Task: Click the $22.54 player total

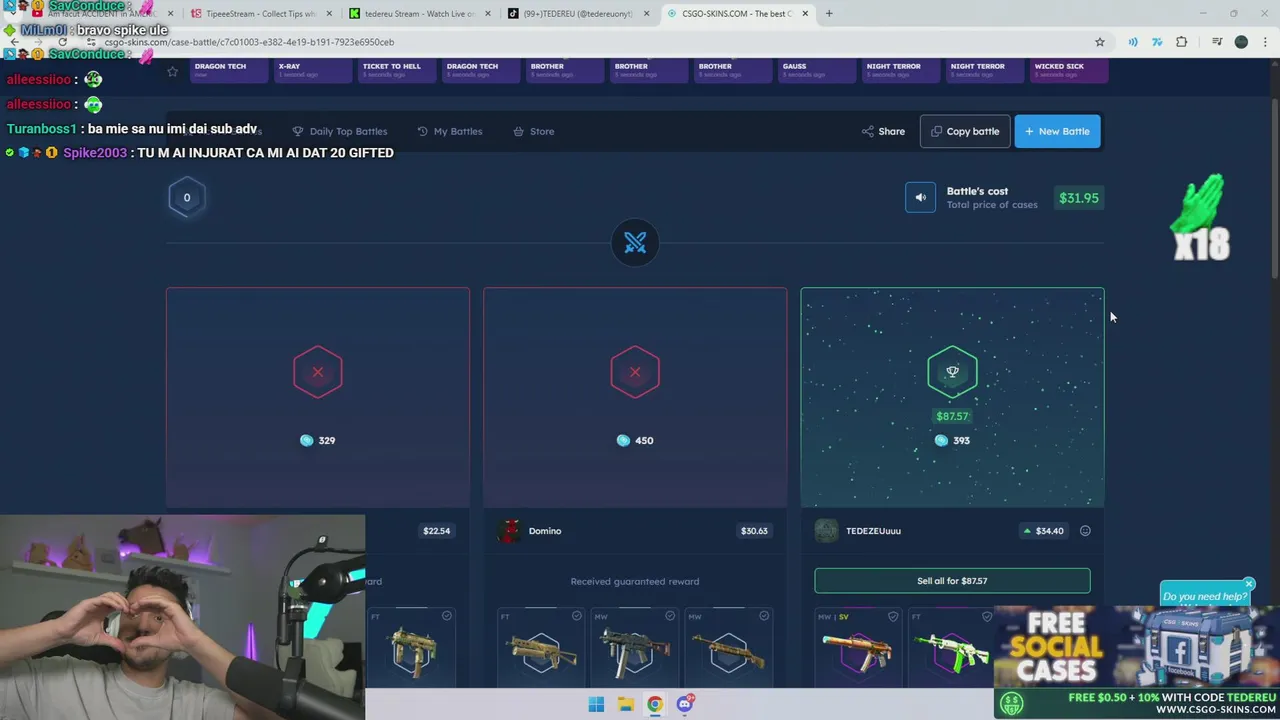Action: point(436,531)
